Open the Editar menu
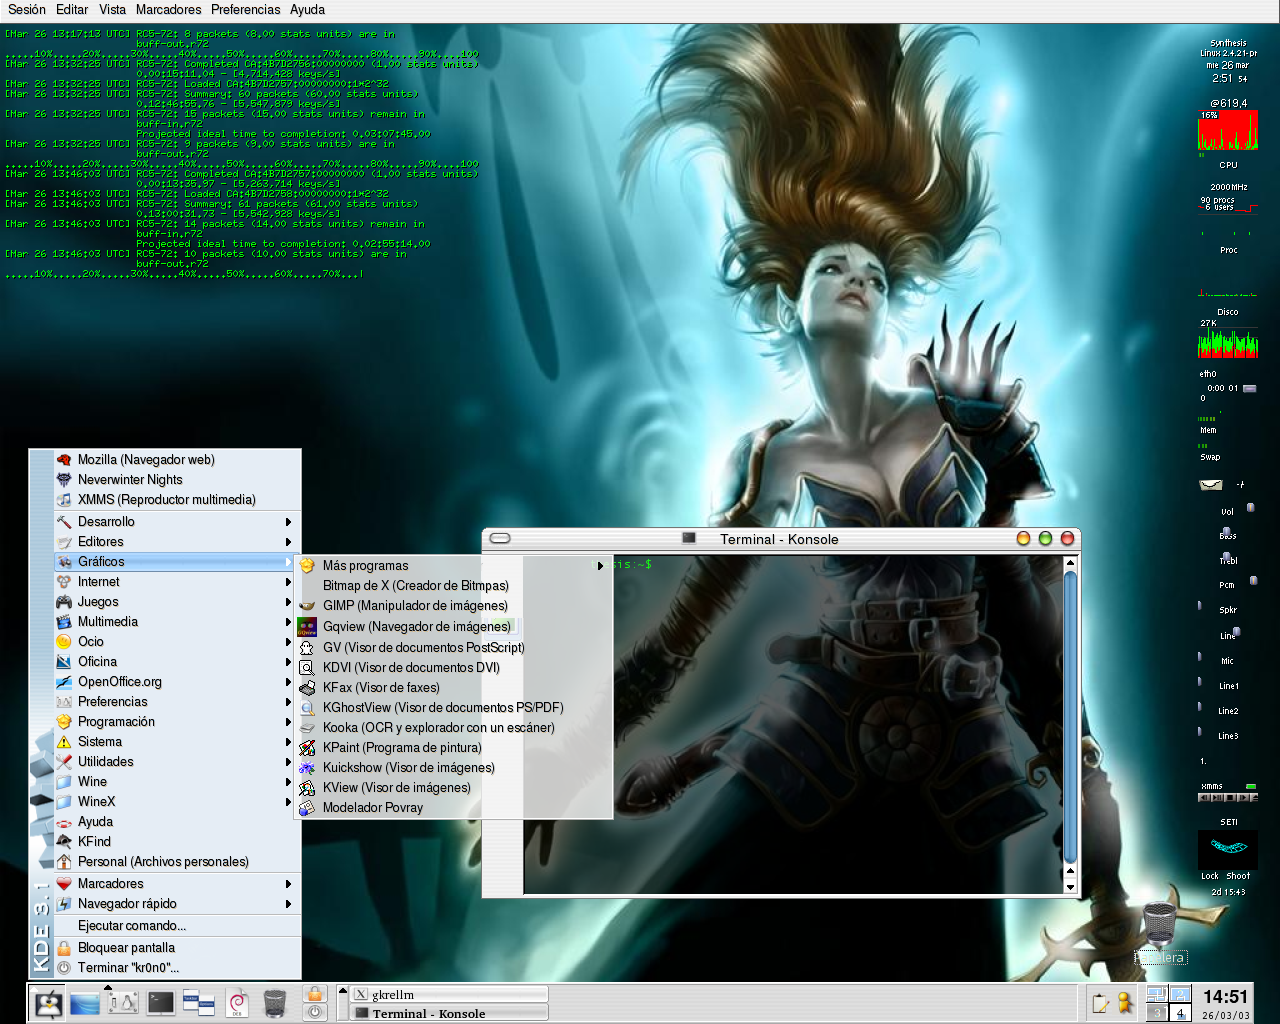The height and width of the screenshot is (1024, 1280). 72,10
